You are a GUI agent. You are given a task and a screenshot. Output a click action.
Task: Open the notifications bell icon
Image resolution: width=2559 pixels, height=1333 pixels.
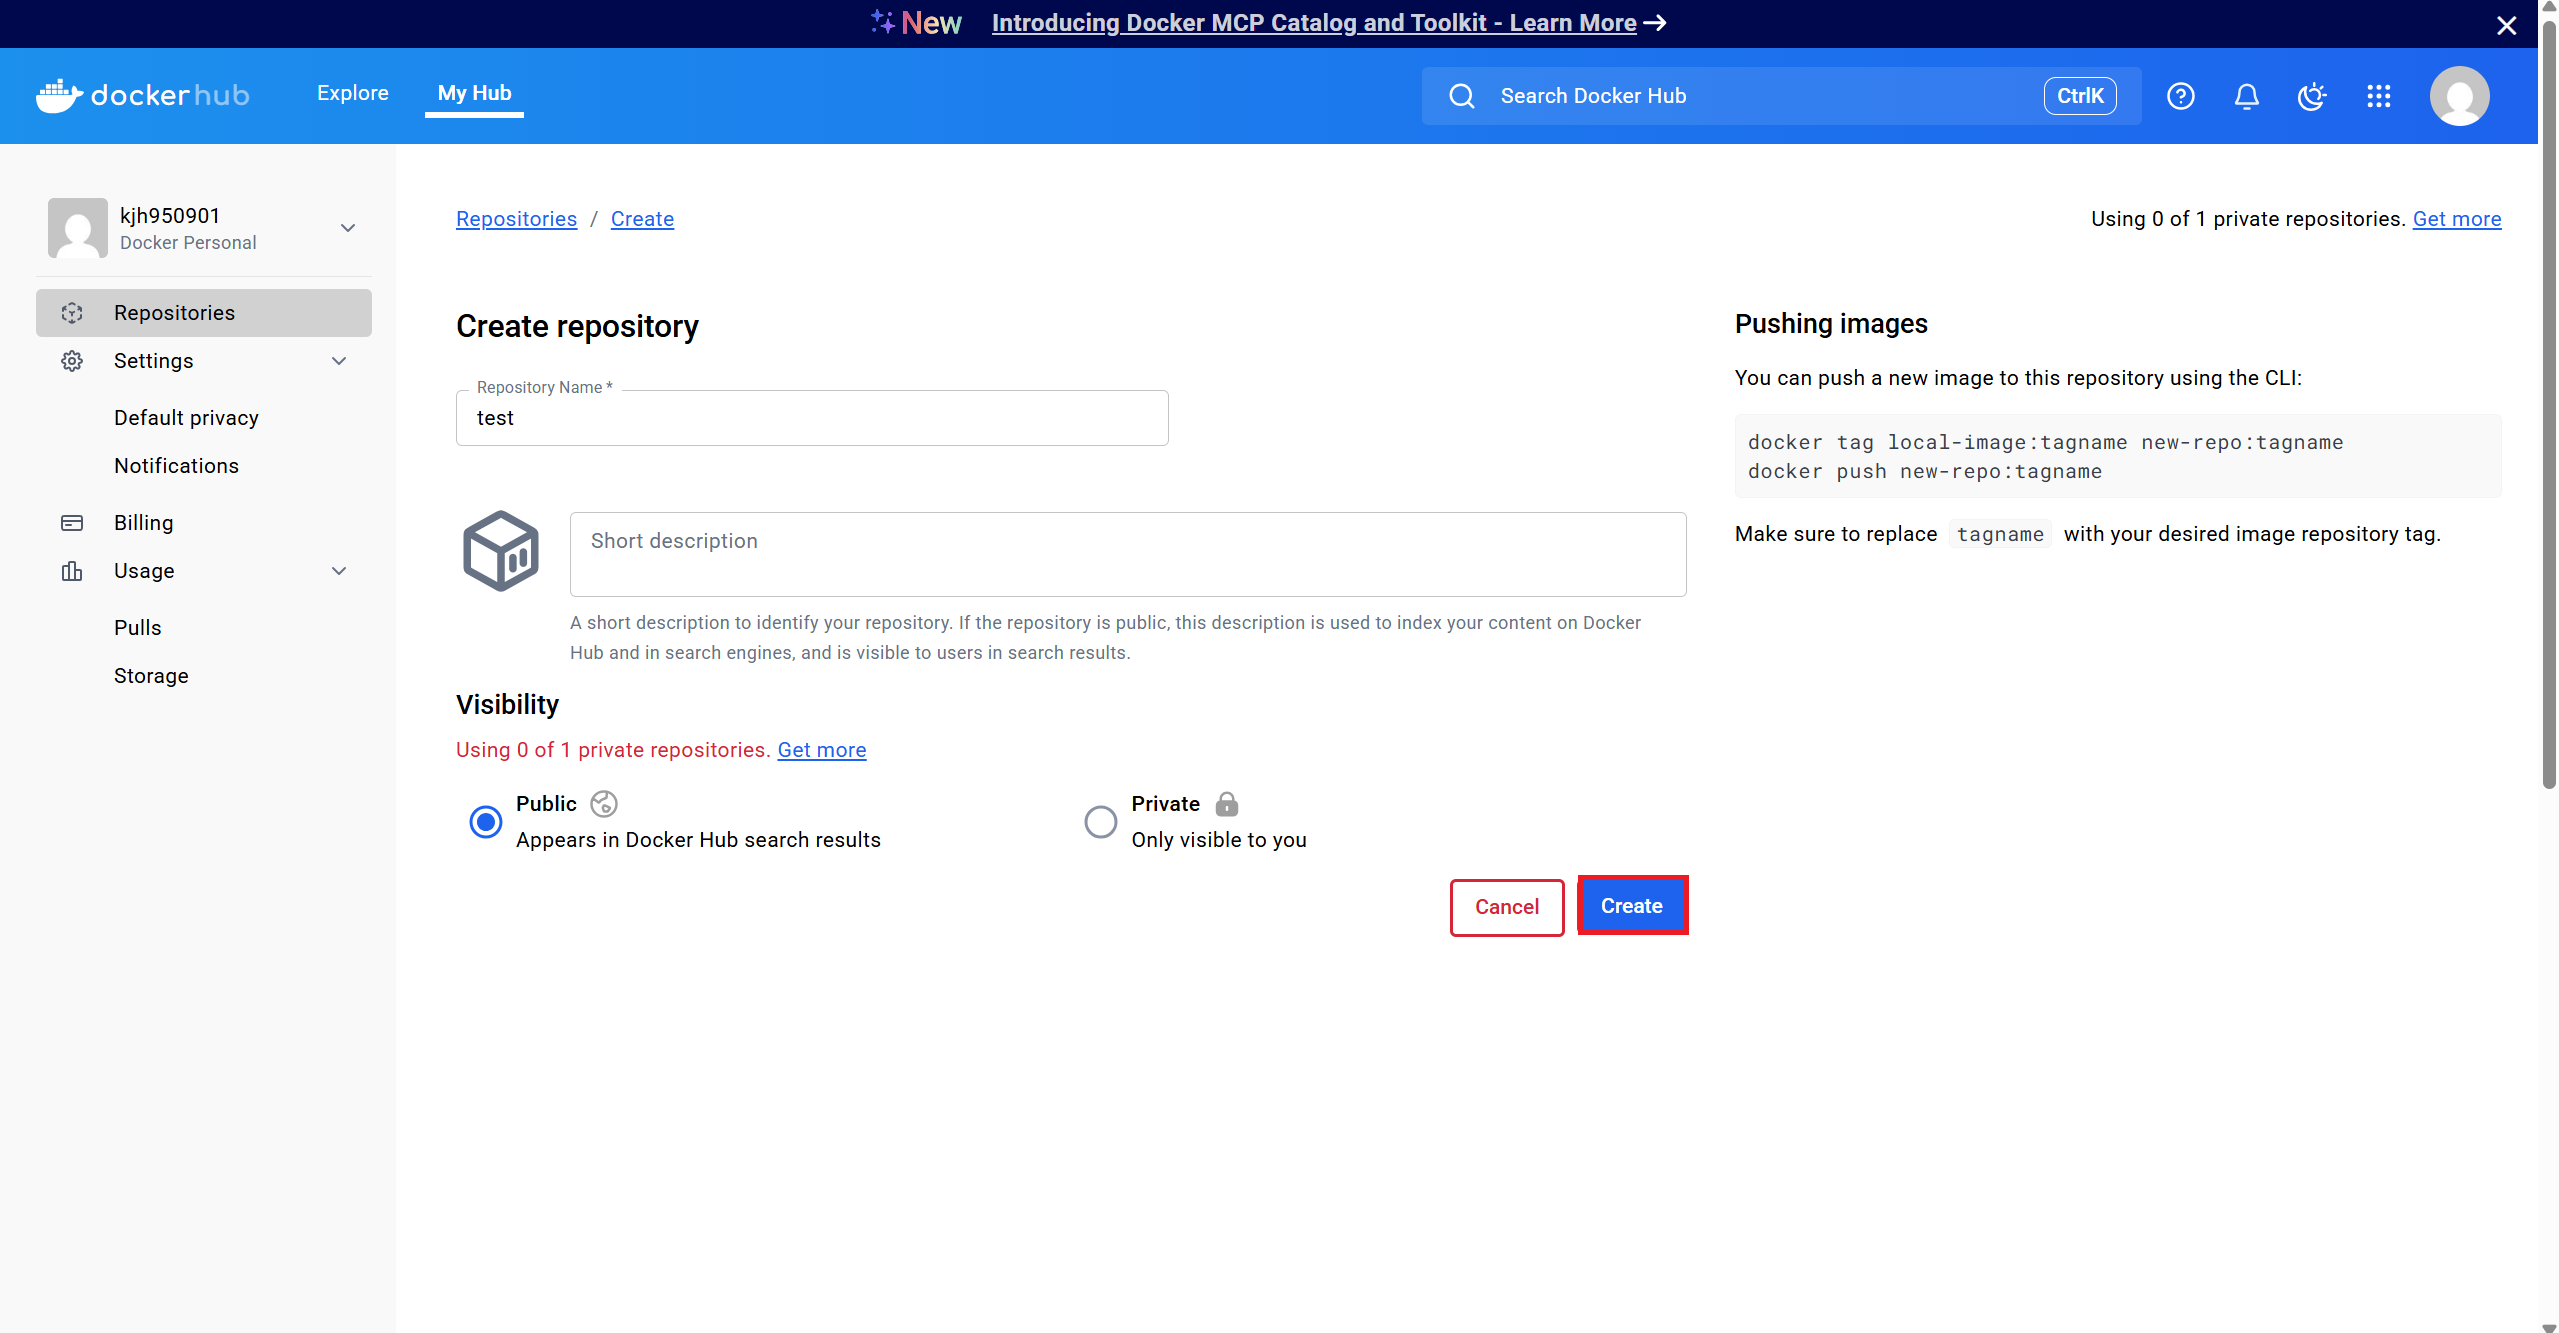pyautogui.click(x=2246, y=96)
